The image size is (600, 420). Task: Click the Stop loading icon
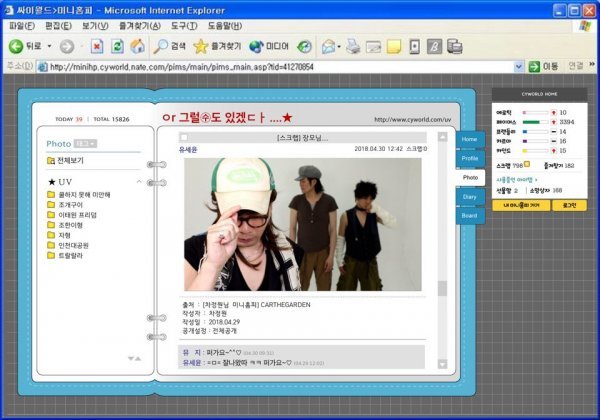[97, 46]
